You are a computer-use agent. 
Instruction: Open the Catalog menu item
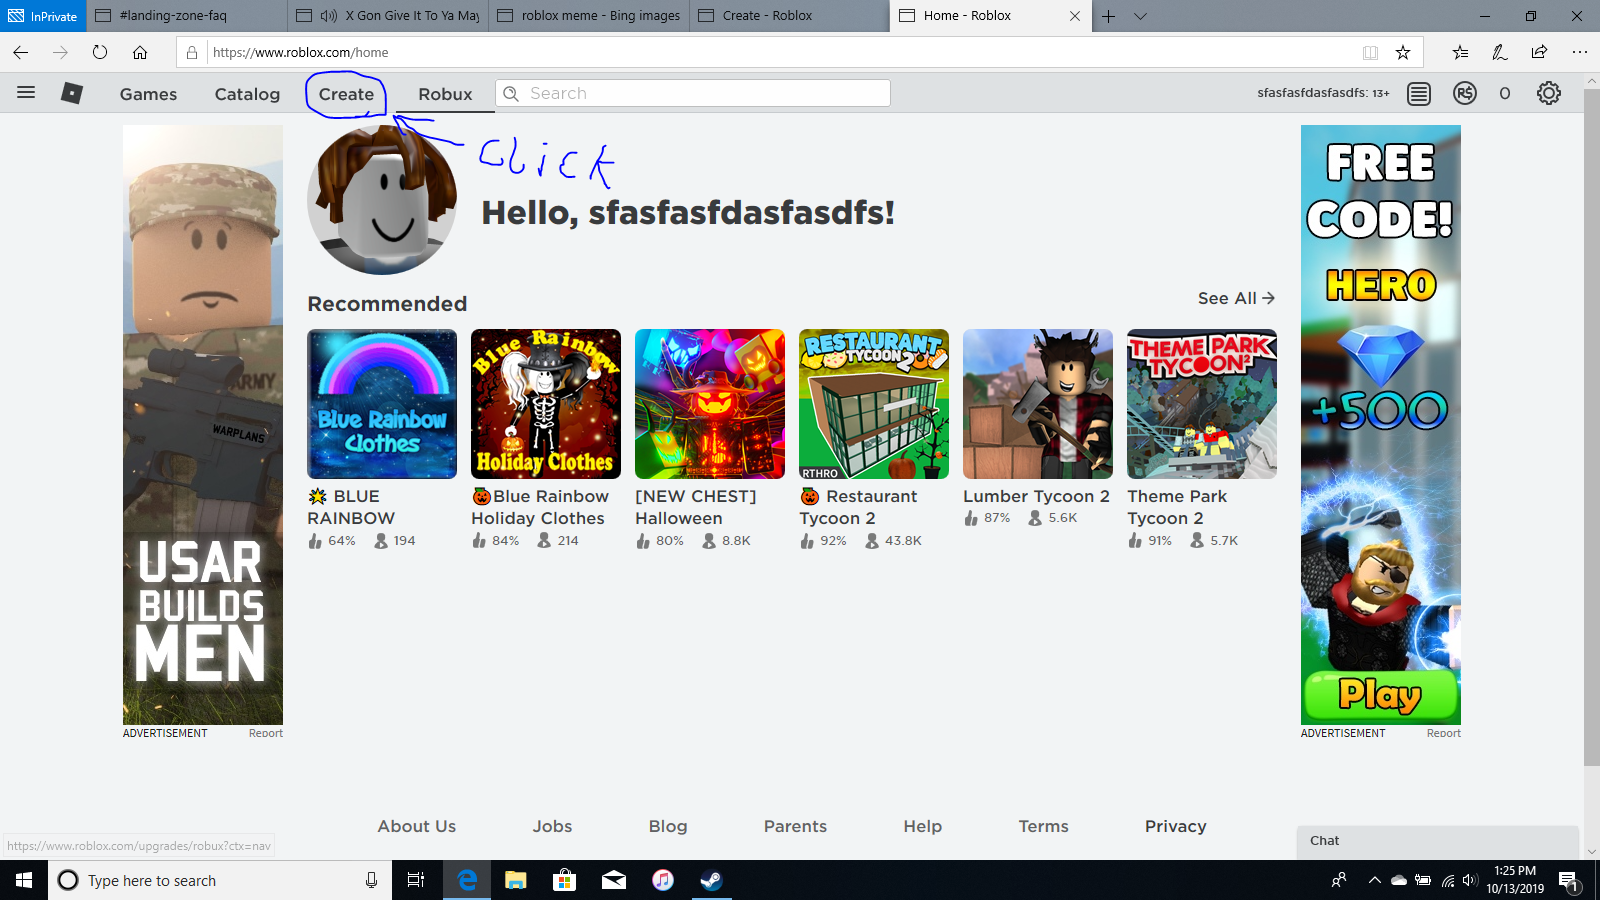tap(247, 94)
